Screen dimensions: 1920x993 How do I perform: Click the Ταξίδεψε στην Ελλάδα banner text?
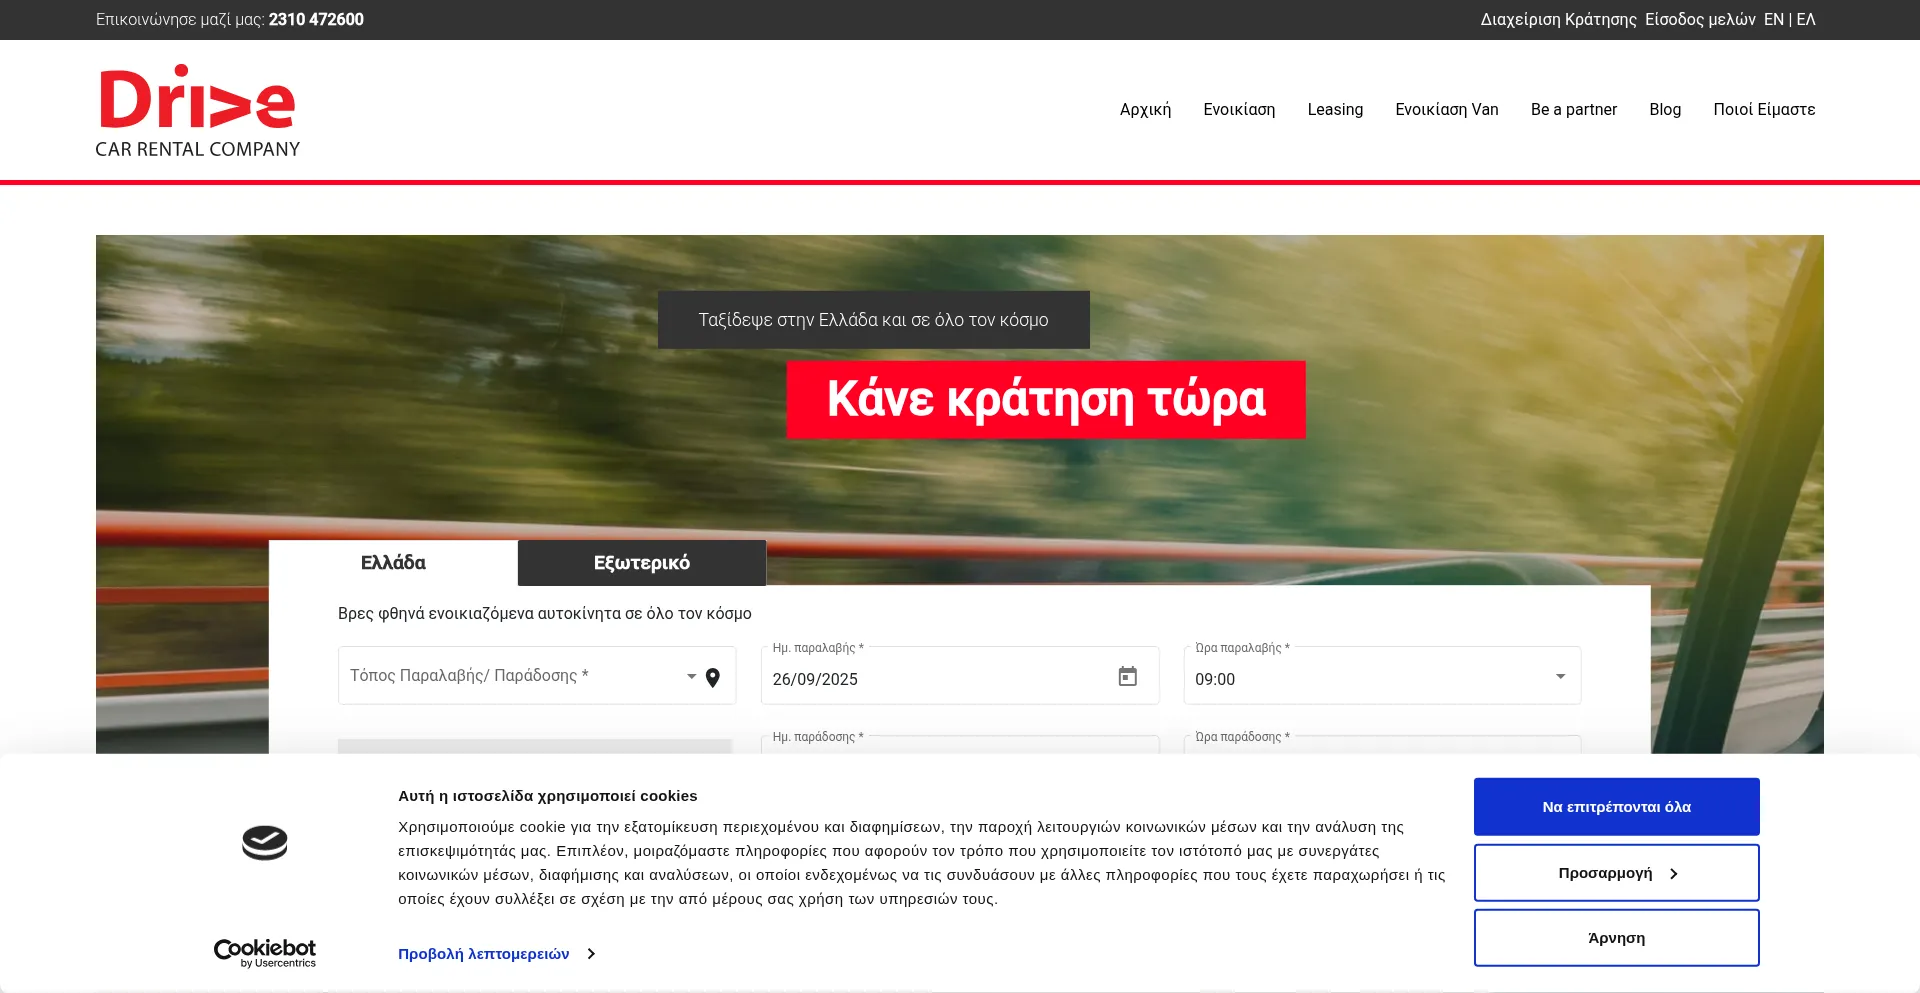873,320
